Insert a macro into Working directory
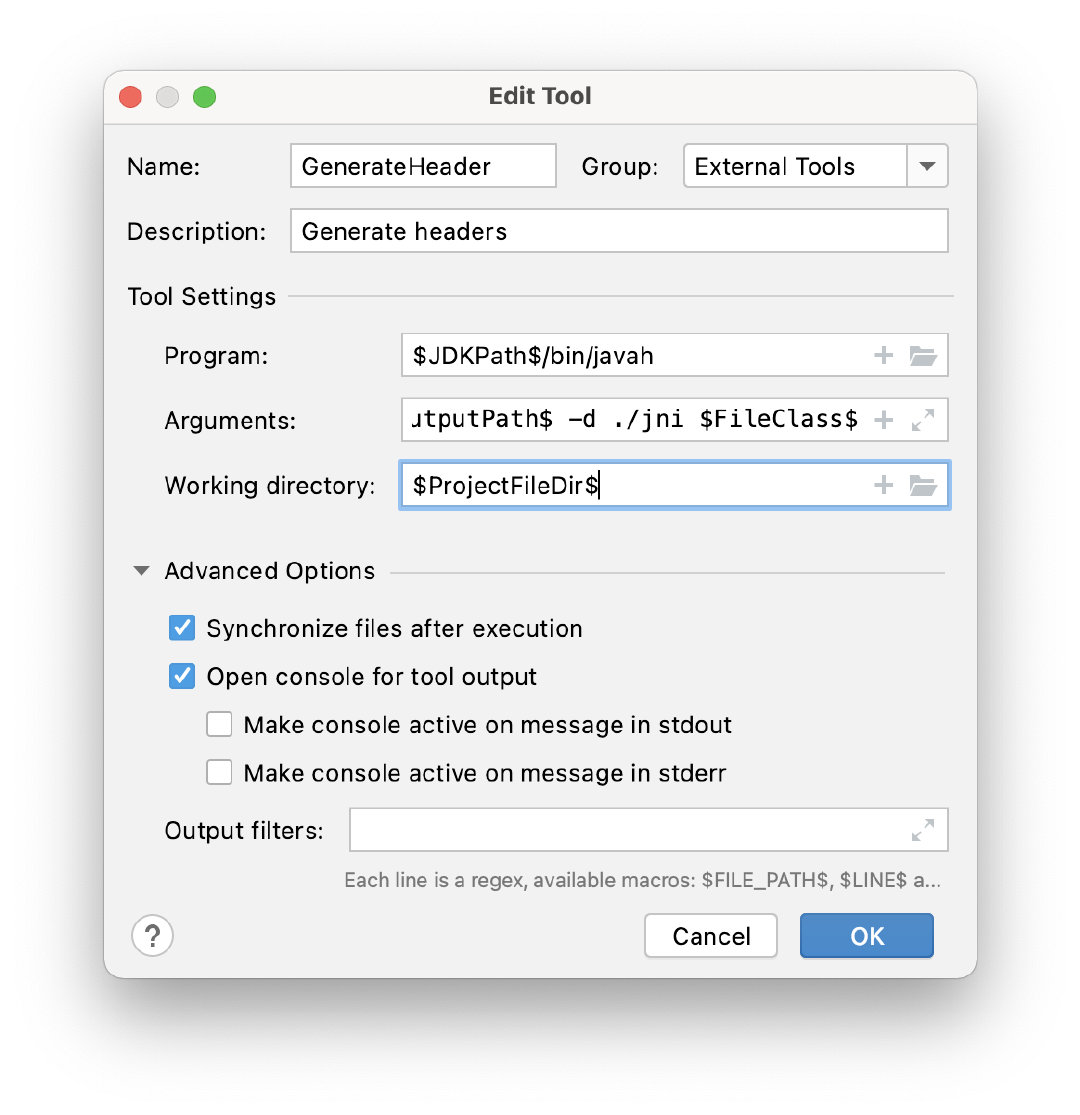Image resolution: width=1080 pixels, height=1115 pixels. 884,485
